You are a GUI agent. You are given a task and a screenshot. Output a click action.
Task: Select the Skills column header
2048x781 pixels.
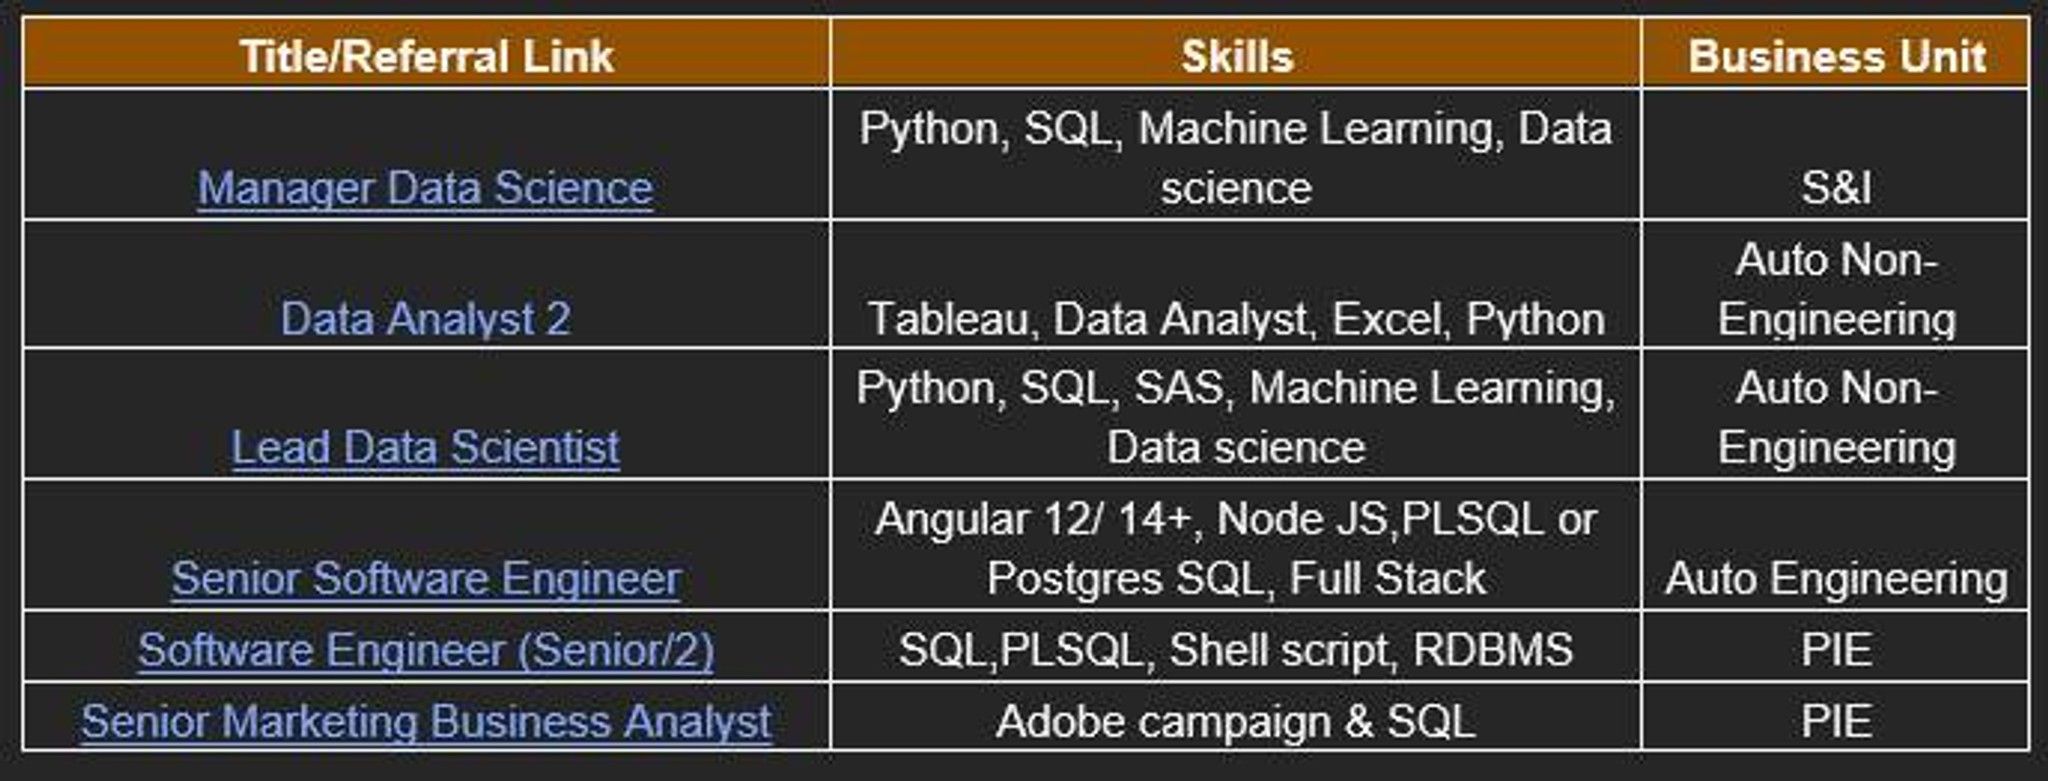coord(1236,56)
